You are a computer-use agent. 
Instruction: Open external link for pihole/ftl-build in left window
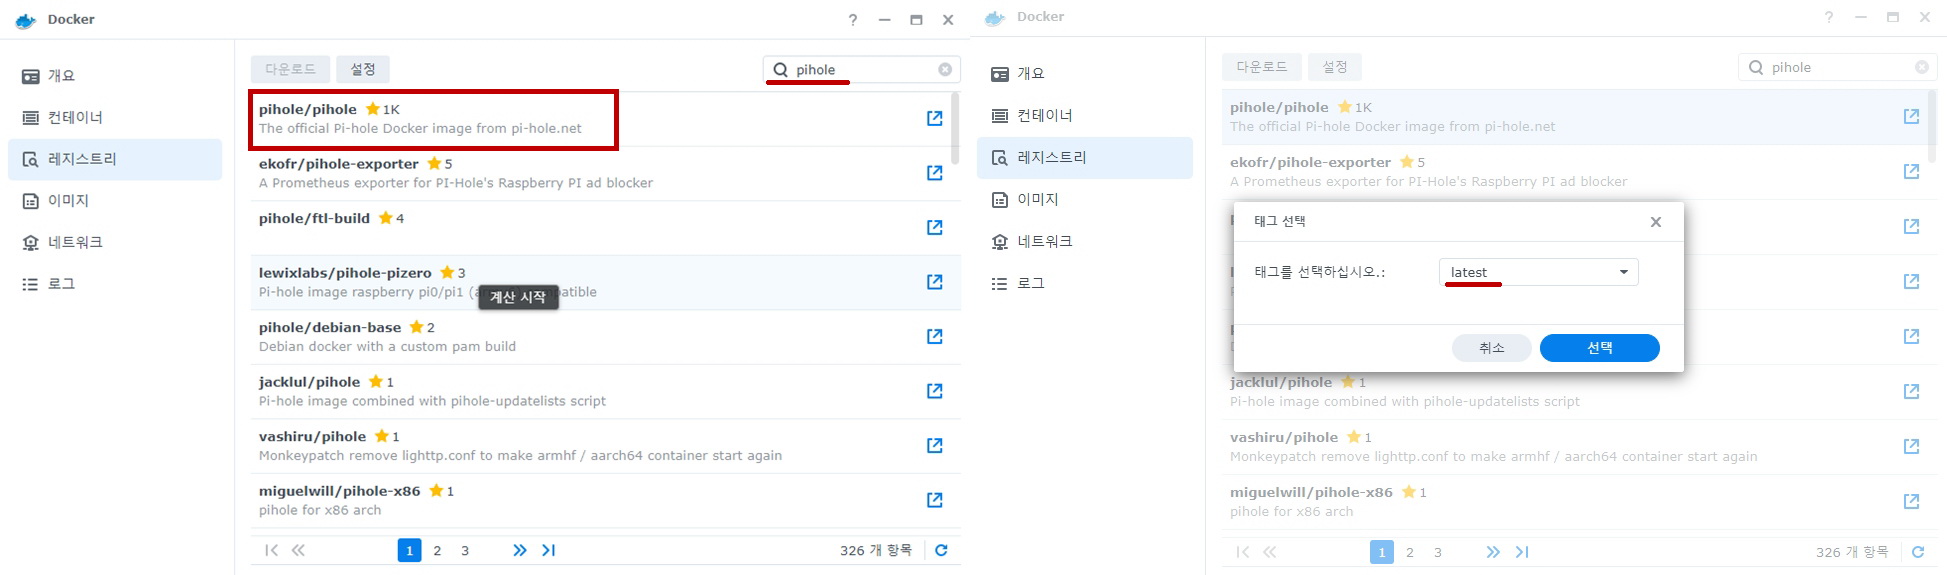[x=935, y=228]
